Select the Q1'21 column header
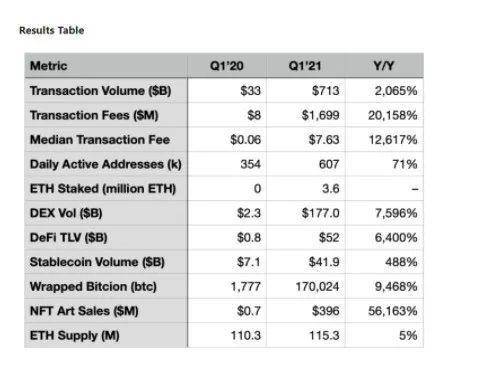The width and height of the screenshot is (482, 371). point(305,66)
